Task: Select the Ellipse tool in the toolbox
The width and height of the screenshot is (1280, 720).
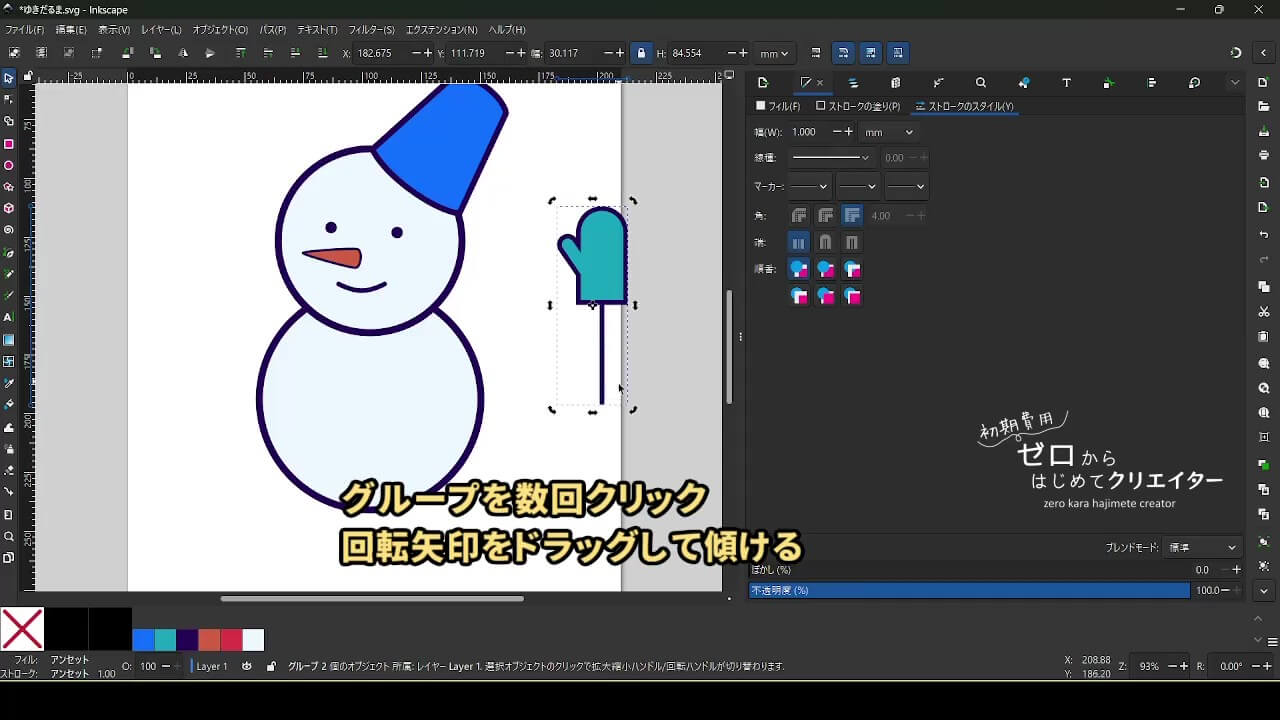Action: (9, 165)
